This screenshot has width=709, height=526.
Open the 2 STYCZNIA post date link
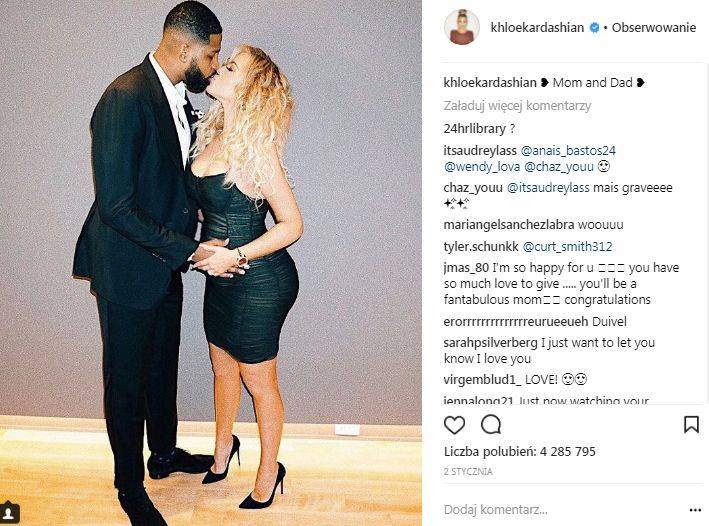click(468, 472)
